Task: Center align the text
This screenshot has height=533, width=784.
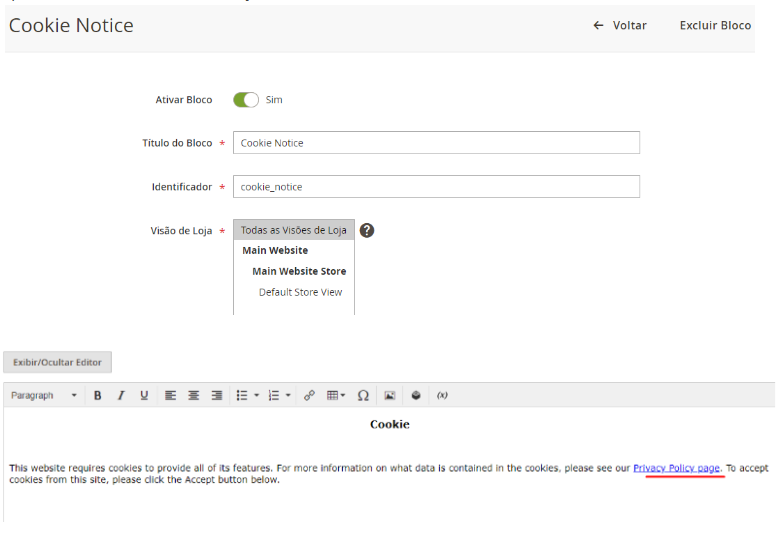Action: click(x=194, y=396)
